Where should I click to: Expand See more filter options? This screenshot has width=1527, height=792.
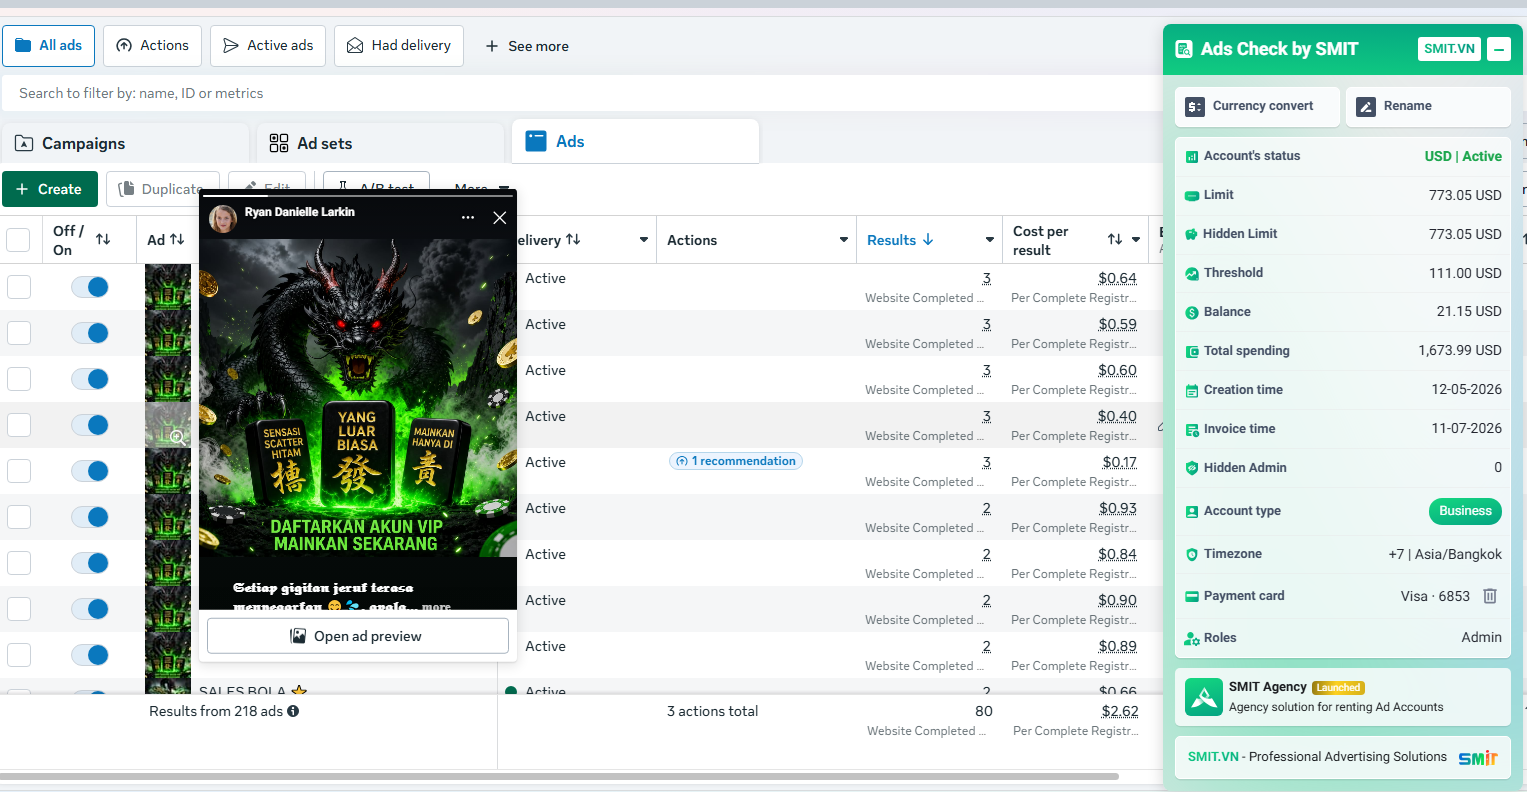[526, 46]
